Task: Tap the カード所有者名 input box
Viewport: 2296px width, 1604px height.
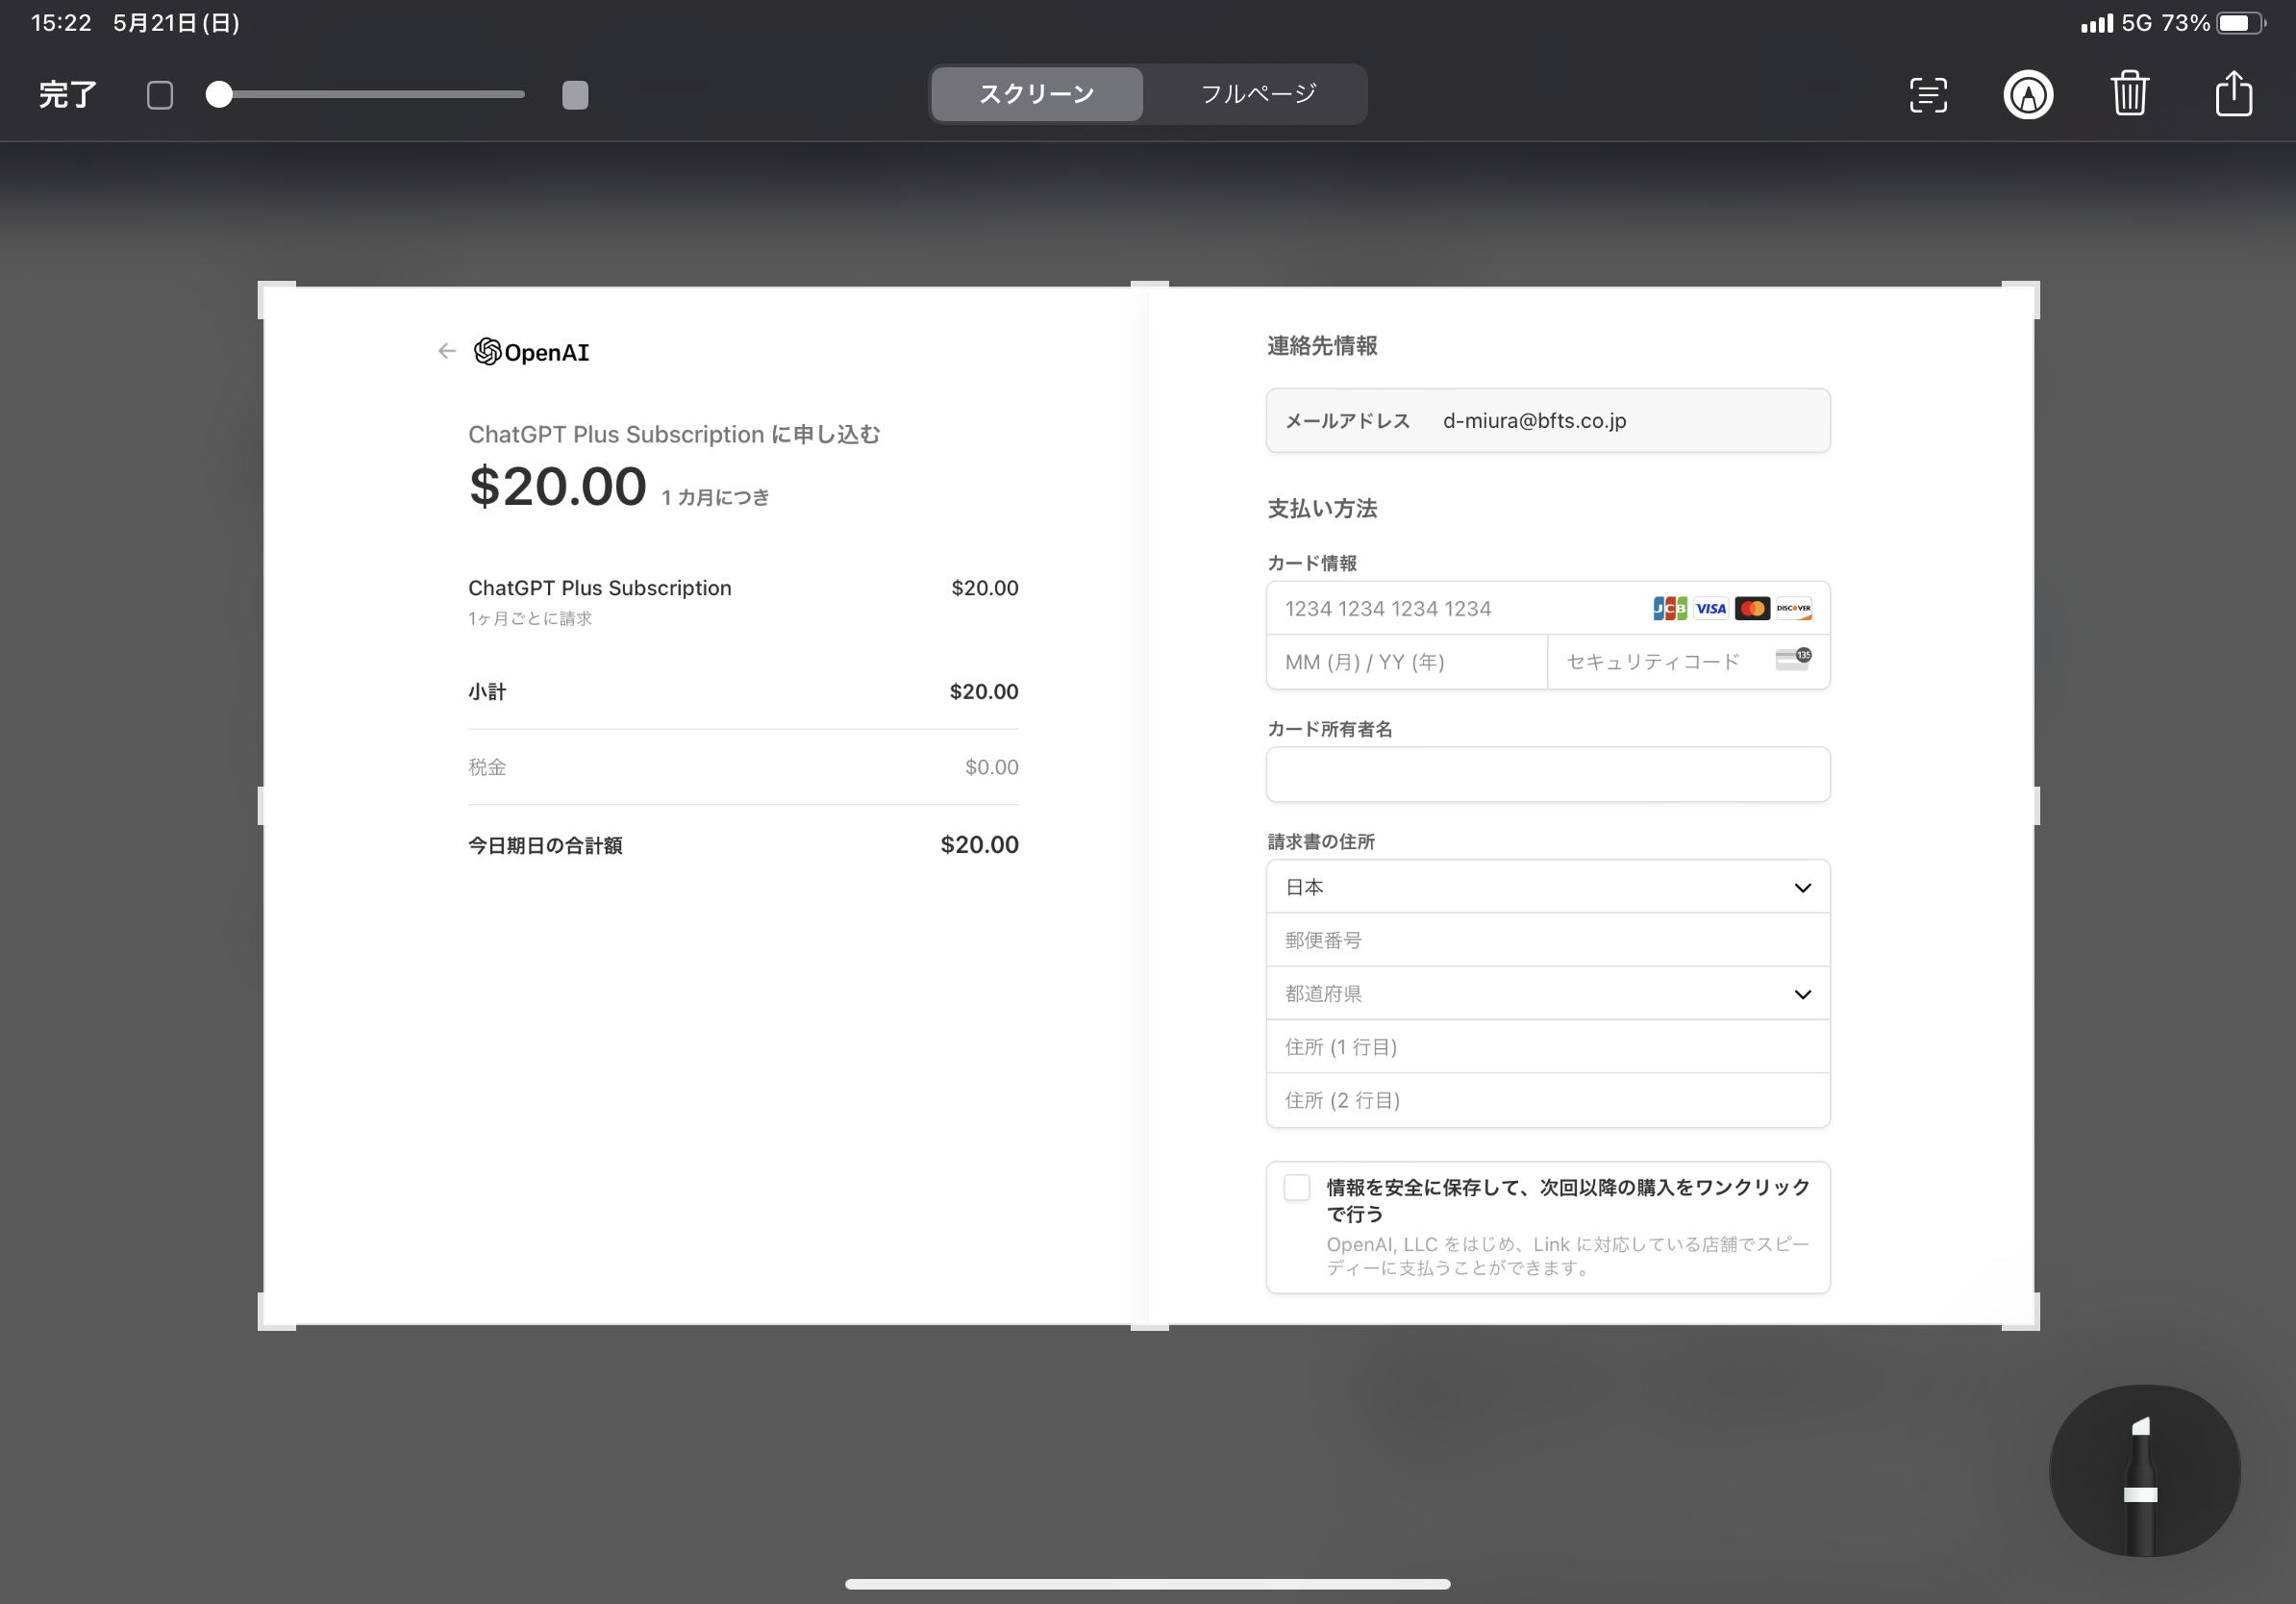Action: point(1548,775)
